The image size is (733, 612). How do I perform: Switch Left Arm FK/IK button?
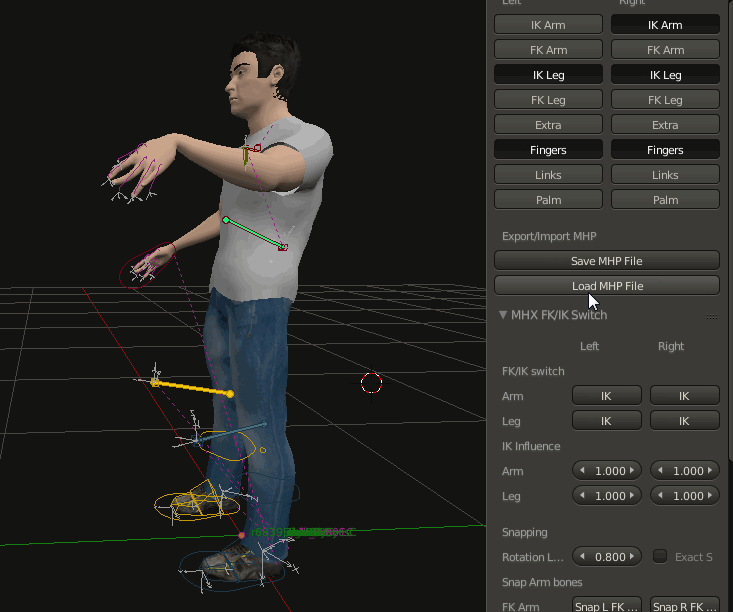[606, 396]
